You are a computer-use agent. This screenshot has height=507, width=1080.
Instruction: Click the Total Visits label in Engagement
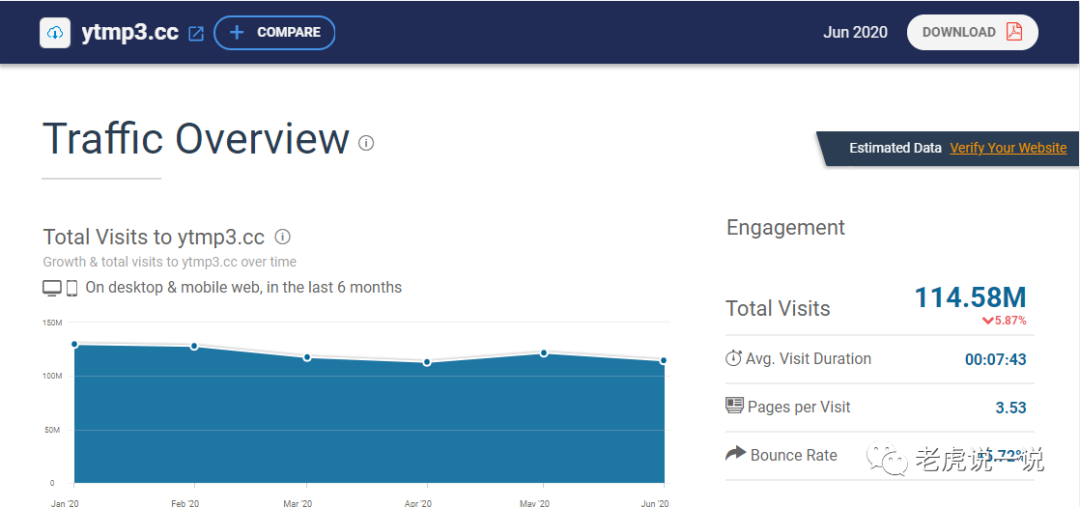tap(778, 308)
